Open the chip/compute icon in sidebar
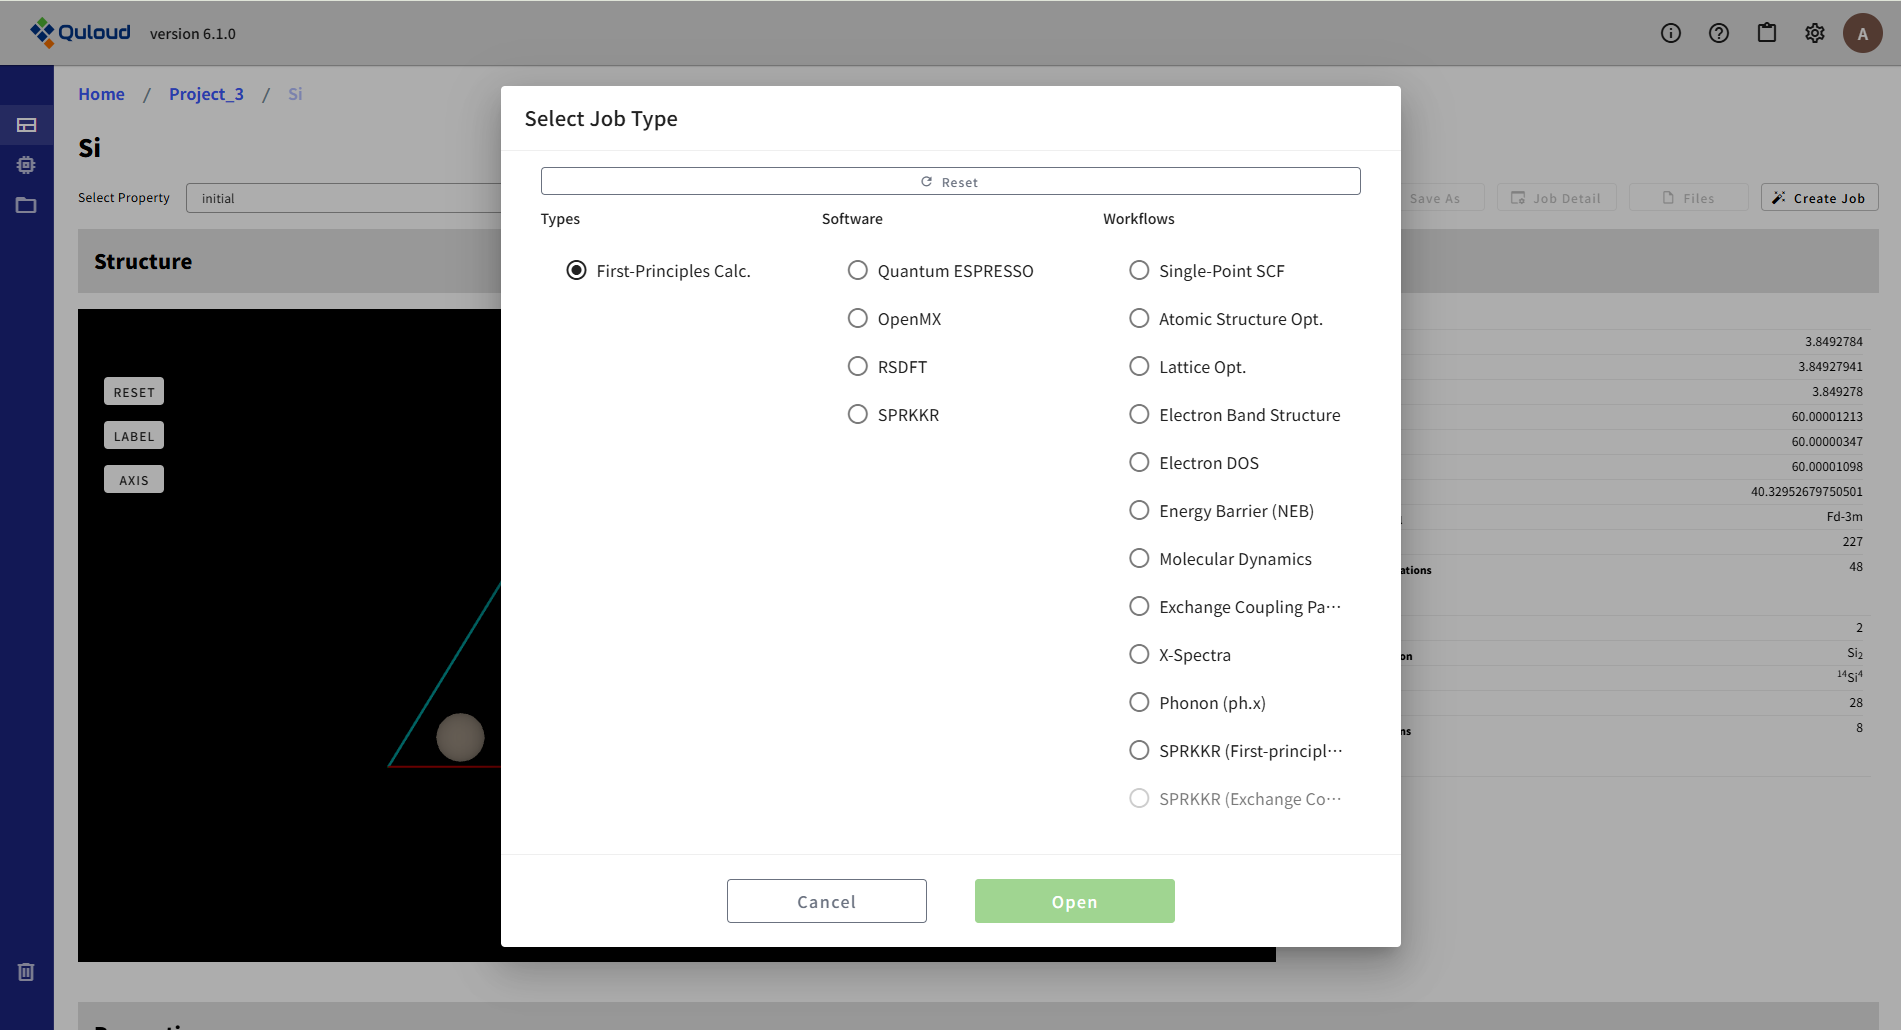Screen dimensions: 1901x1030 pos(26,165)
